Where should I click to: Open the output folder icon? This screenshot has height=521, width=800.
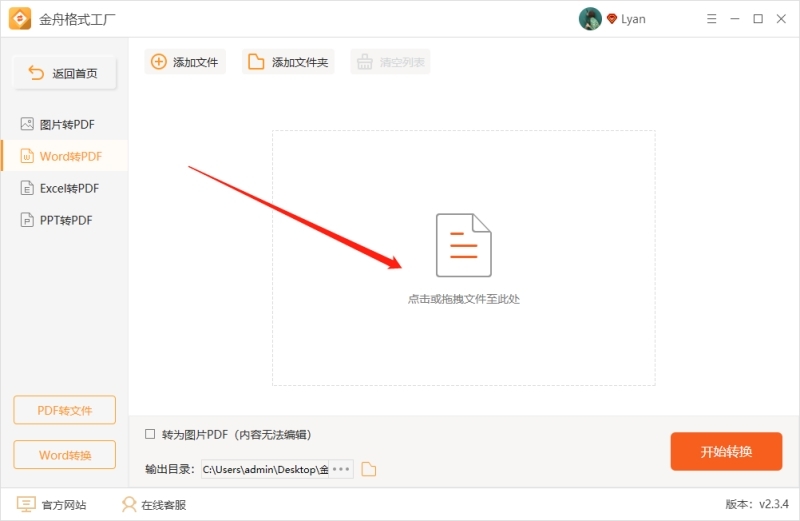[368, 469]
